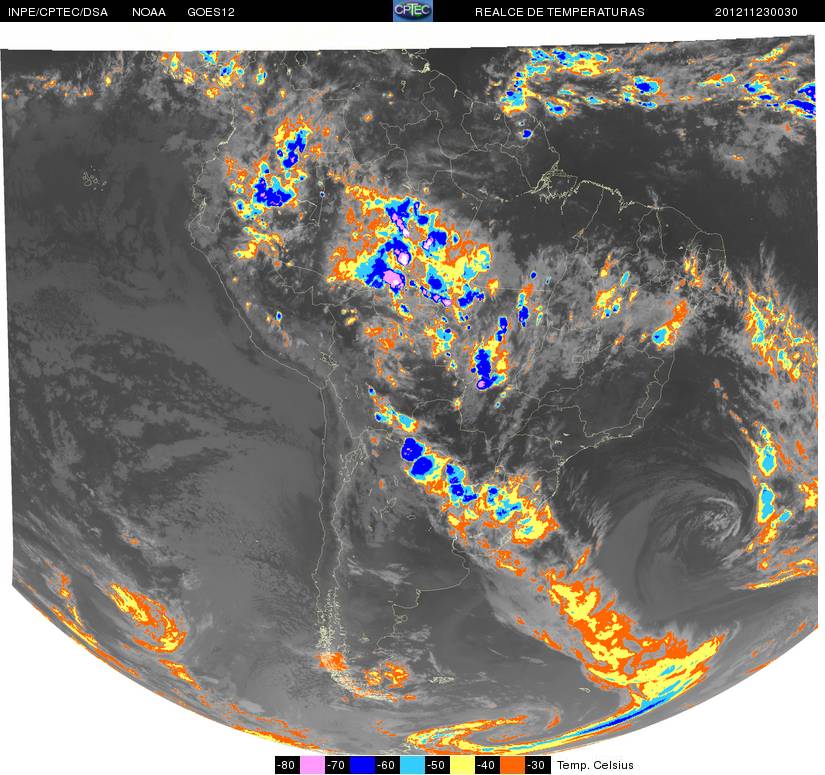Screen dimensions: 825x775
Task: Click the -70 legend label
Action: 337,765
